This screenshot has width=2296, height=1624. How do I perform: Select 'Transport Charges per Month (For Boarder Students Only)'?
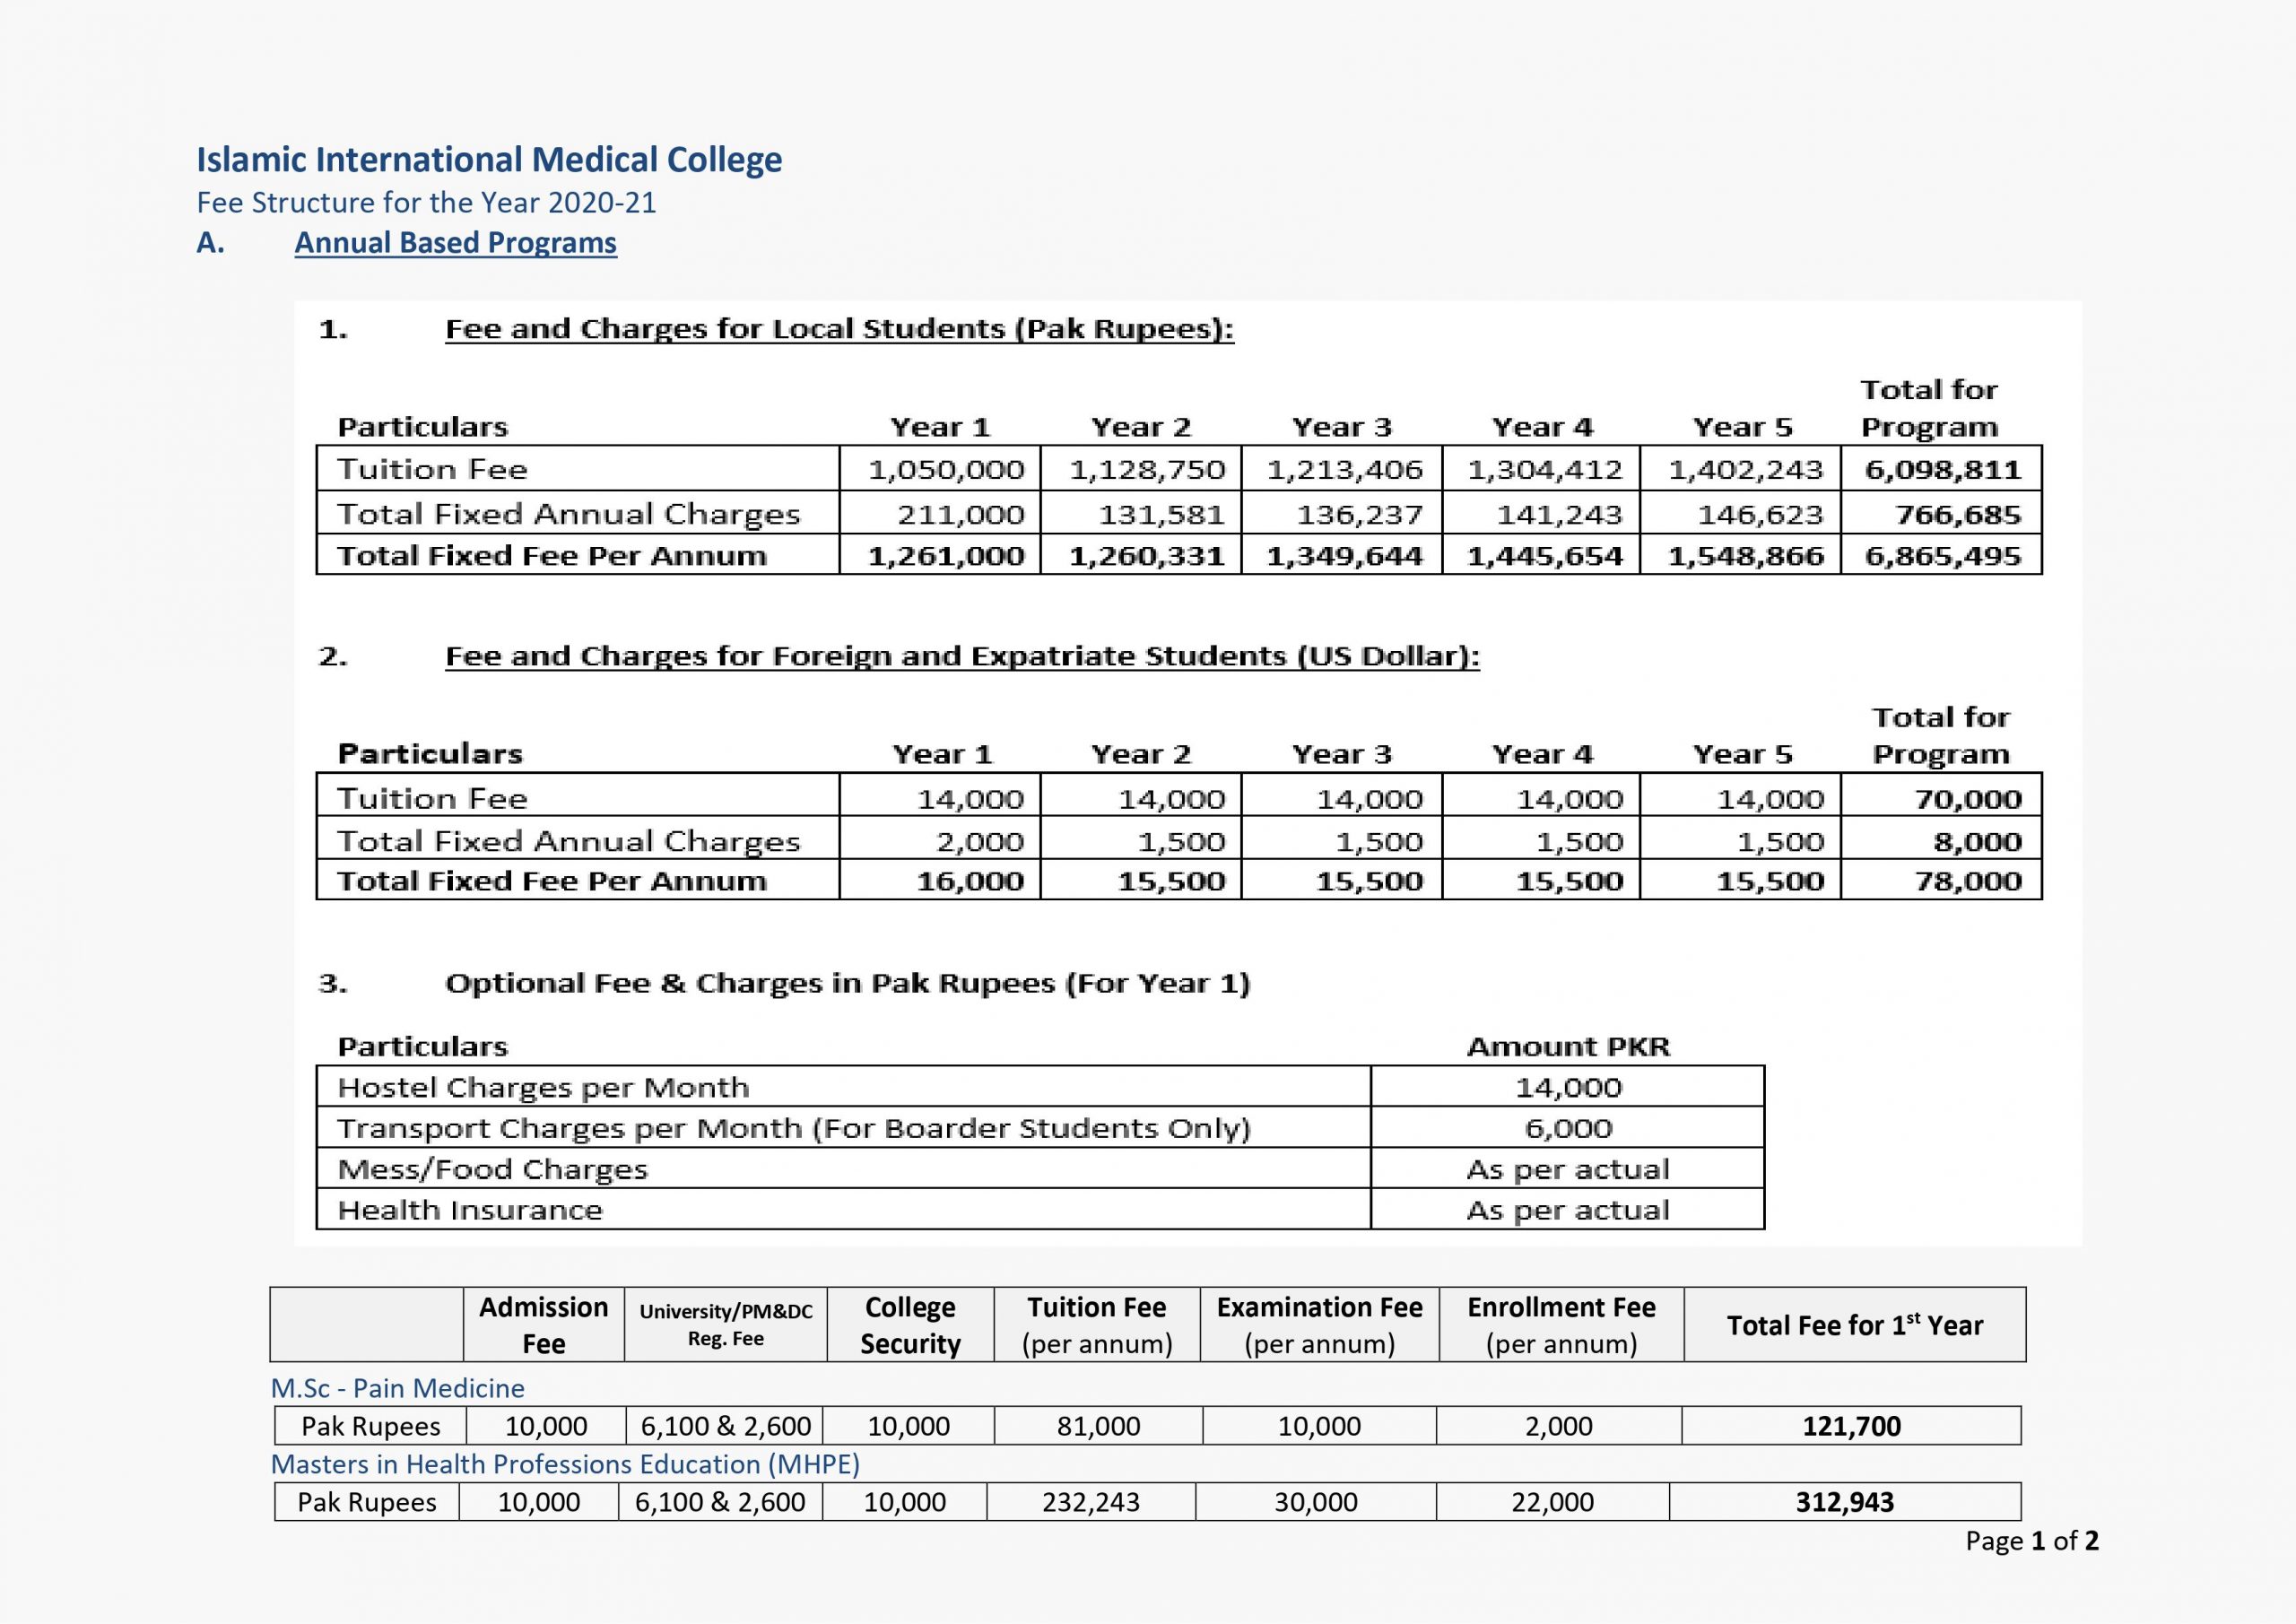pyautogui.click(x=794, y=1128)
